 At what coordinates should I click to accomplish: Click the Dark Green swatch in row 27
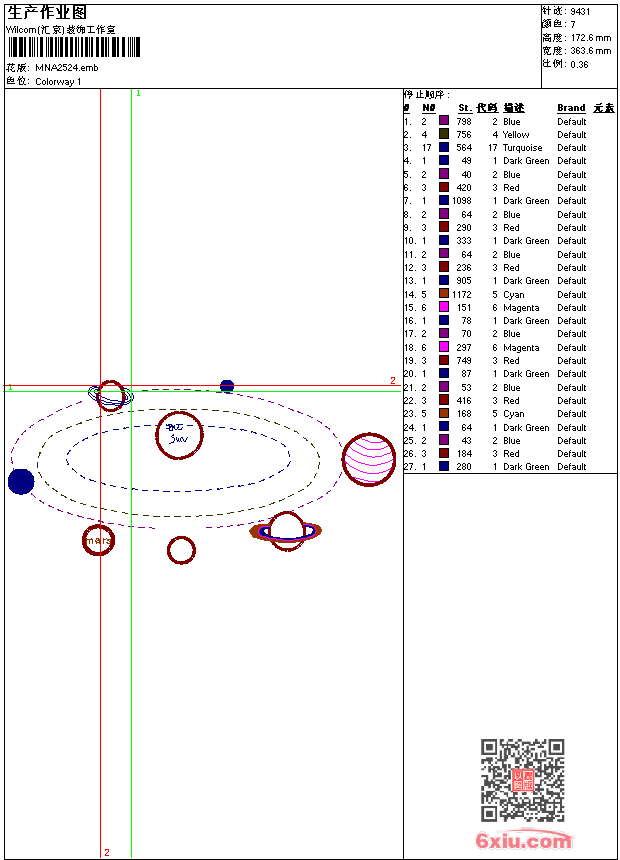click(x=444, y=466)
